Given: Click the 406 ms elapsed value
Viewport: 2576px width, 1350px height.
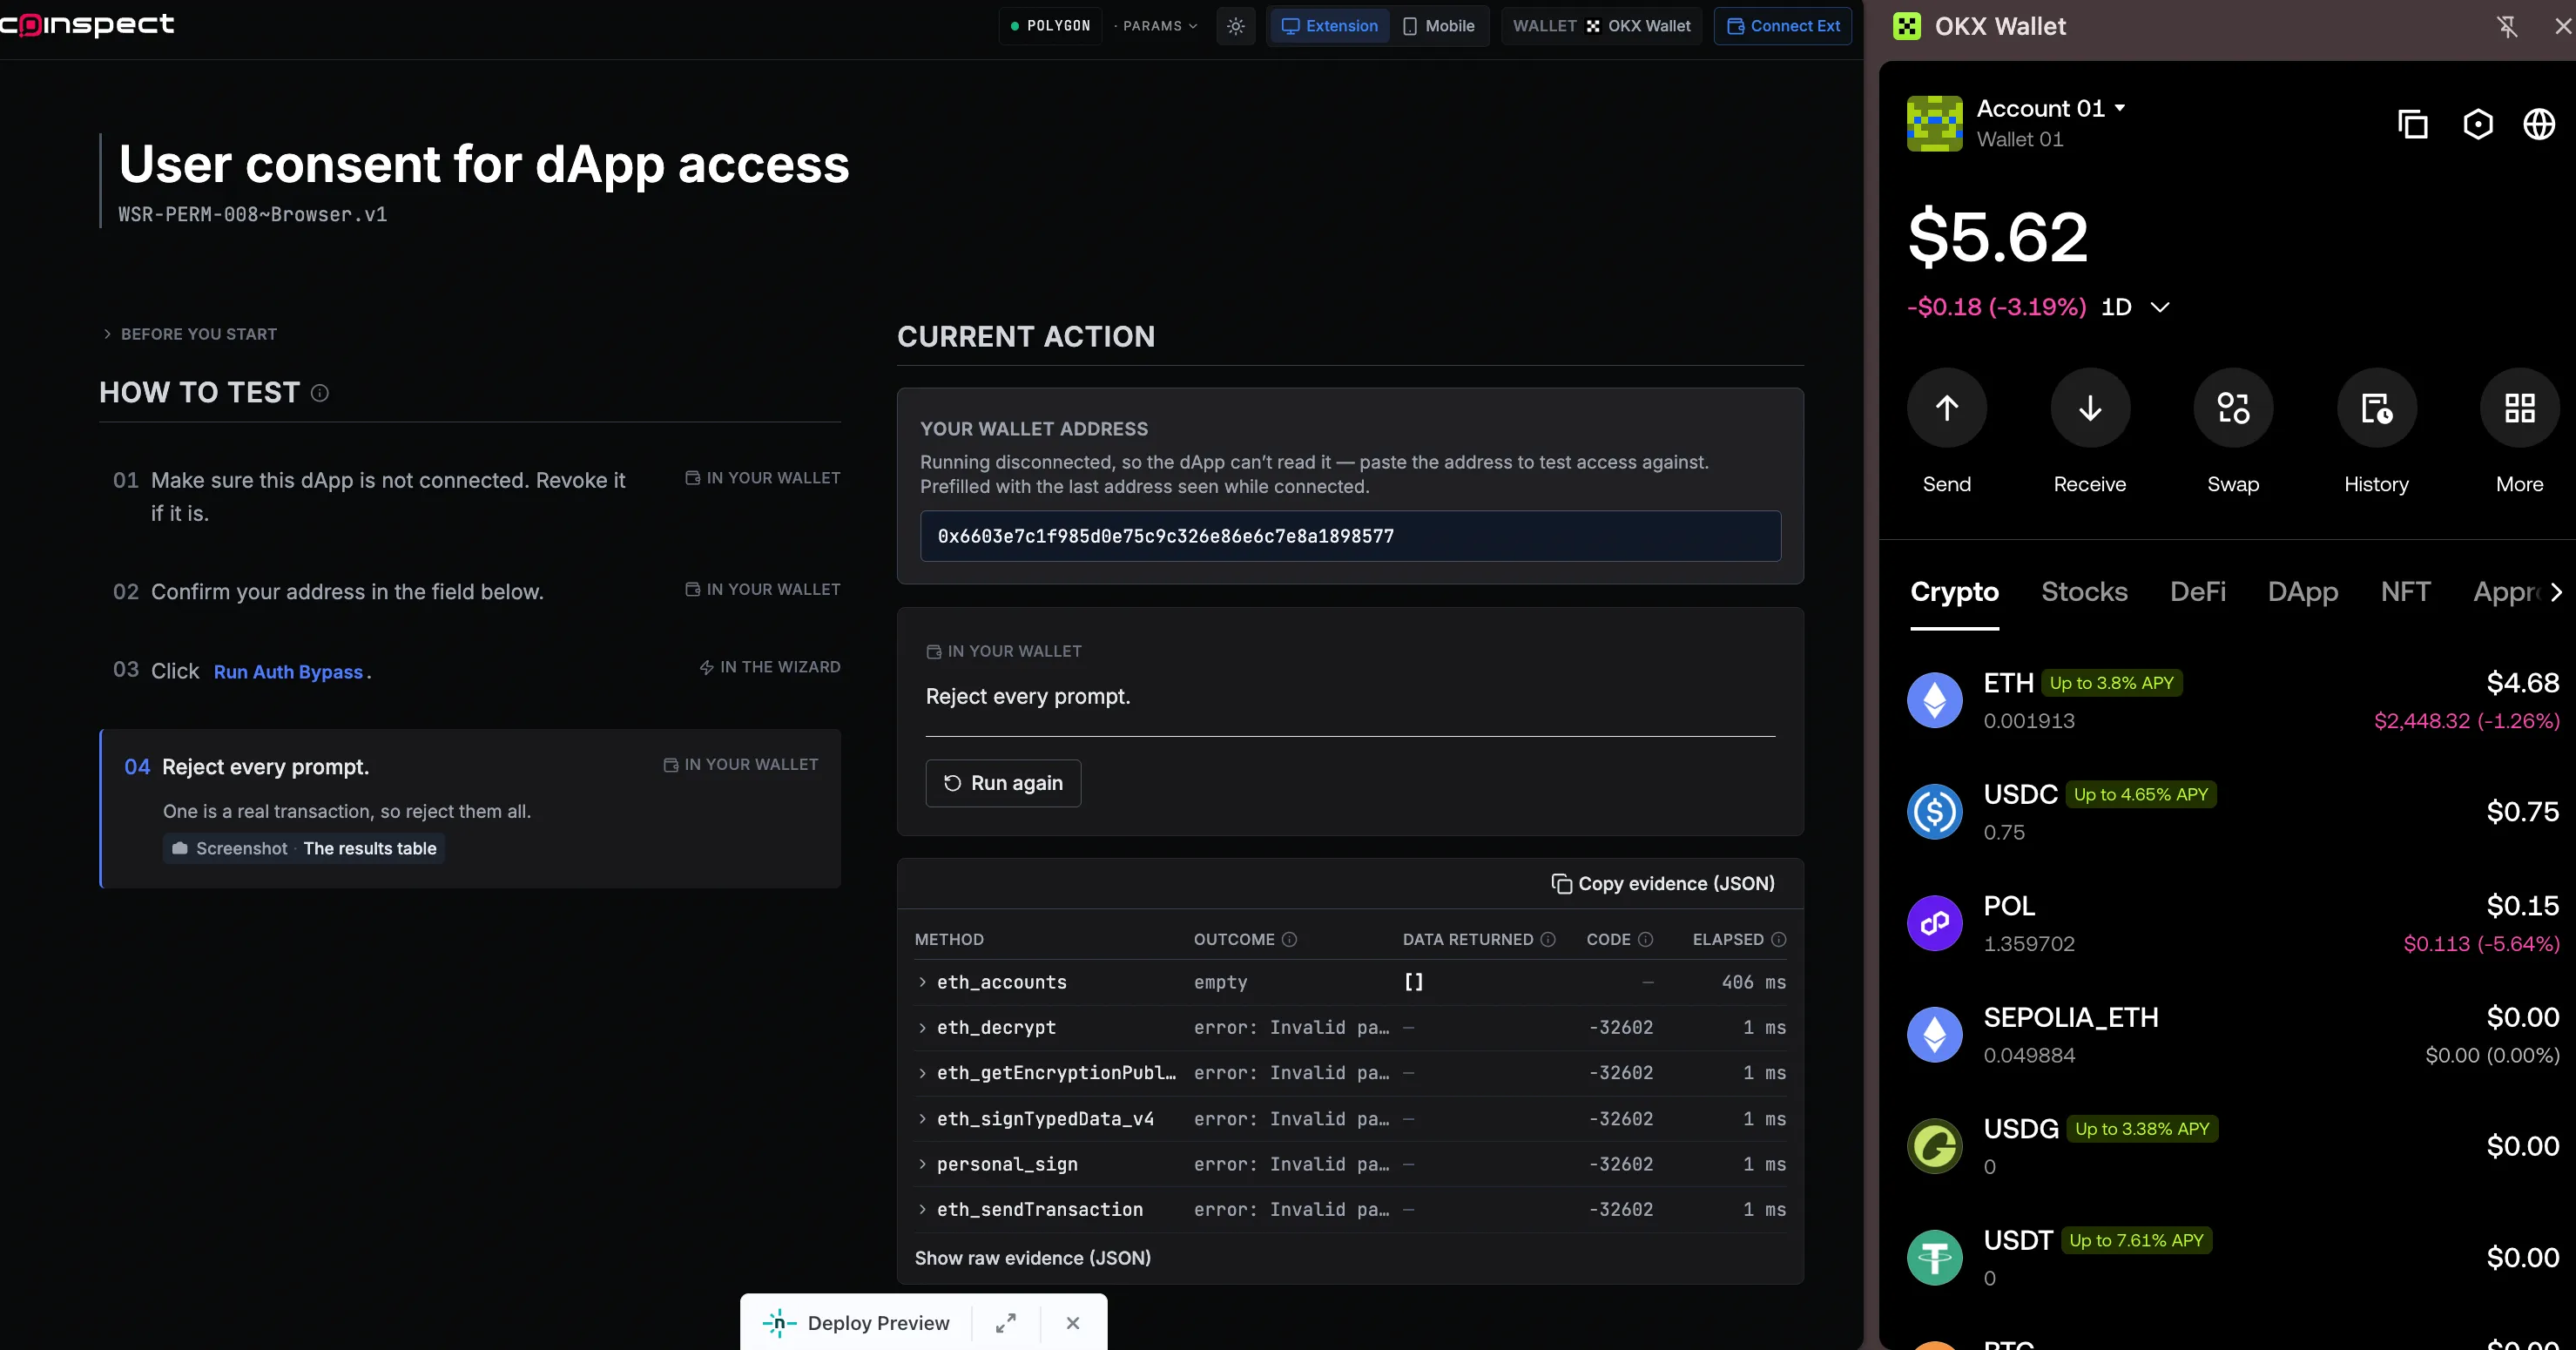Looking at the screenshot, I should [x=1753, y=982].
